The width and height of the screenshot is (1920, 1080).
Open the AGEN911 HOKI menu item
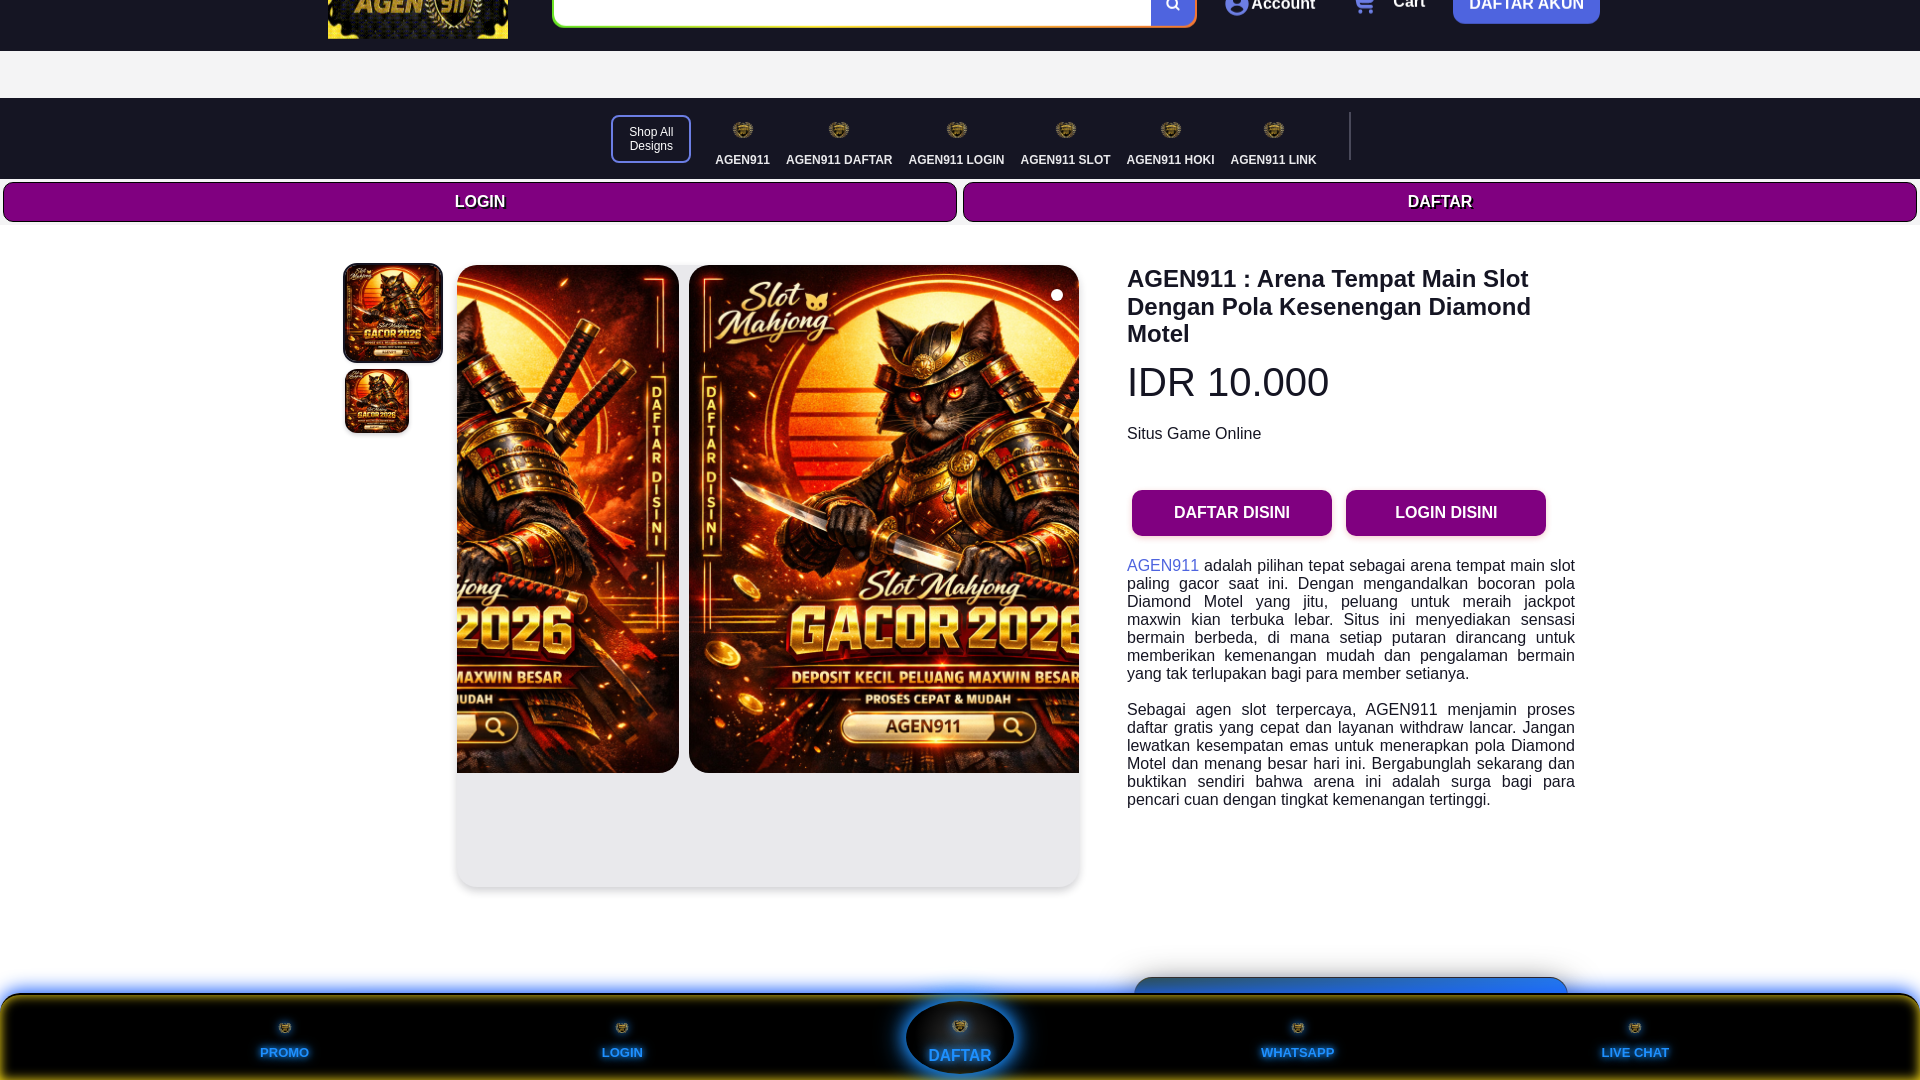(x=1169, y=143)
